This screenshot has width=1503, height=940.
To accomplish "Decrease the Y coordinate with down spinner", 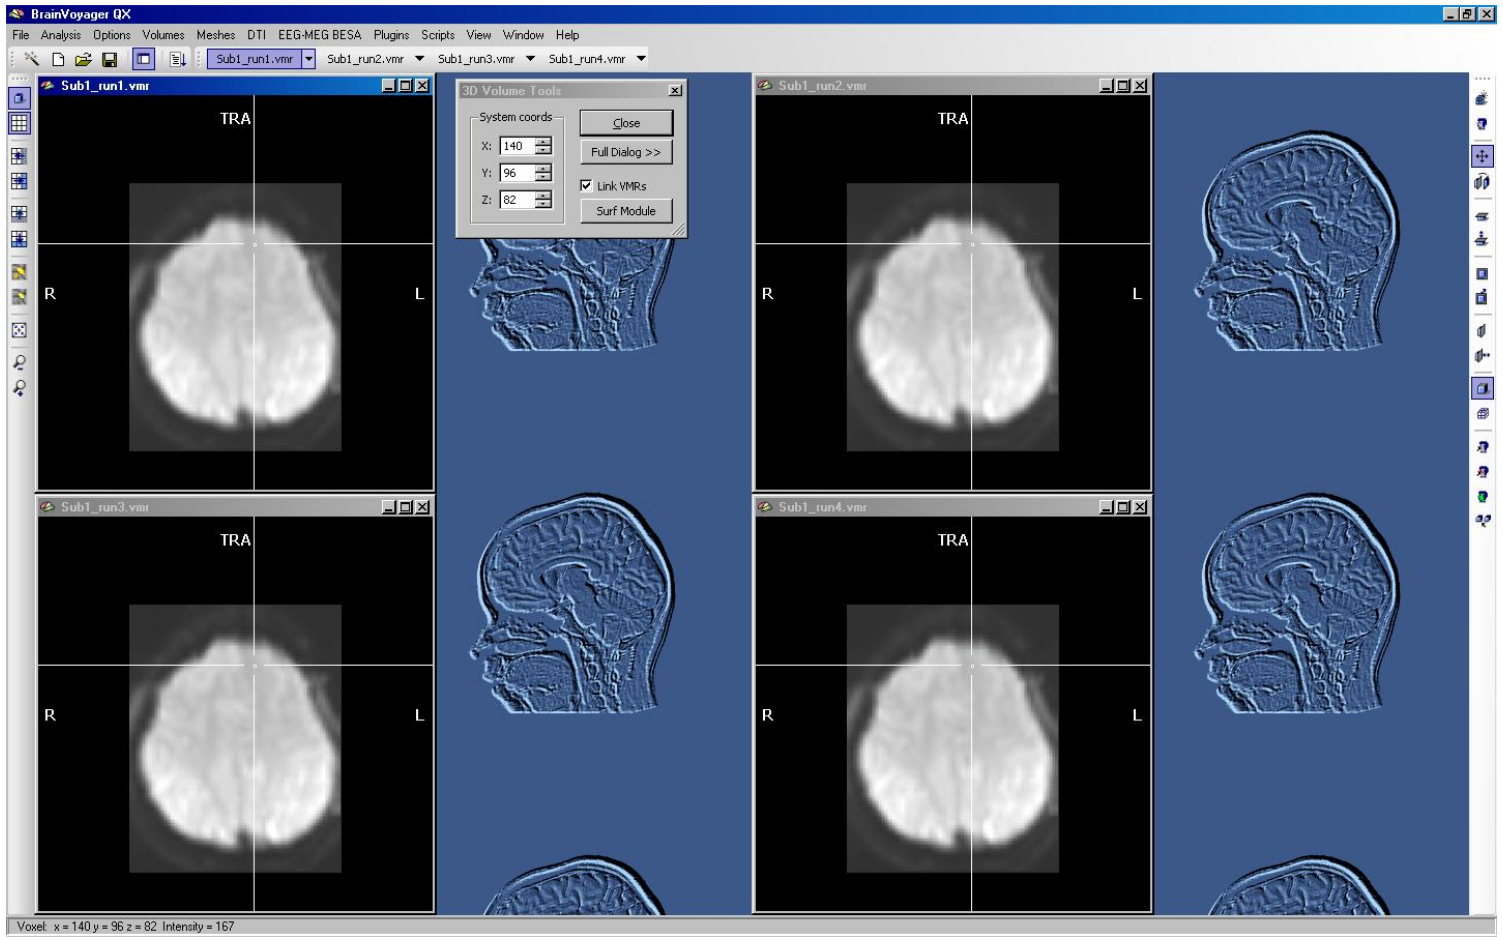I will (543, 178).
